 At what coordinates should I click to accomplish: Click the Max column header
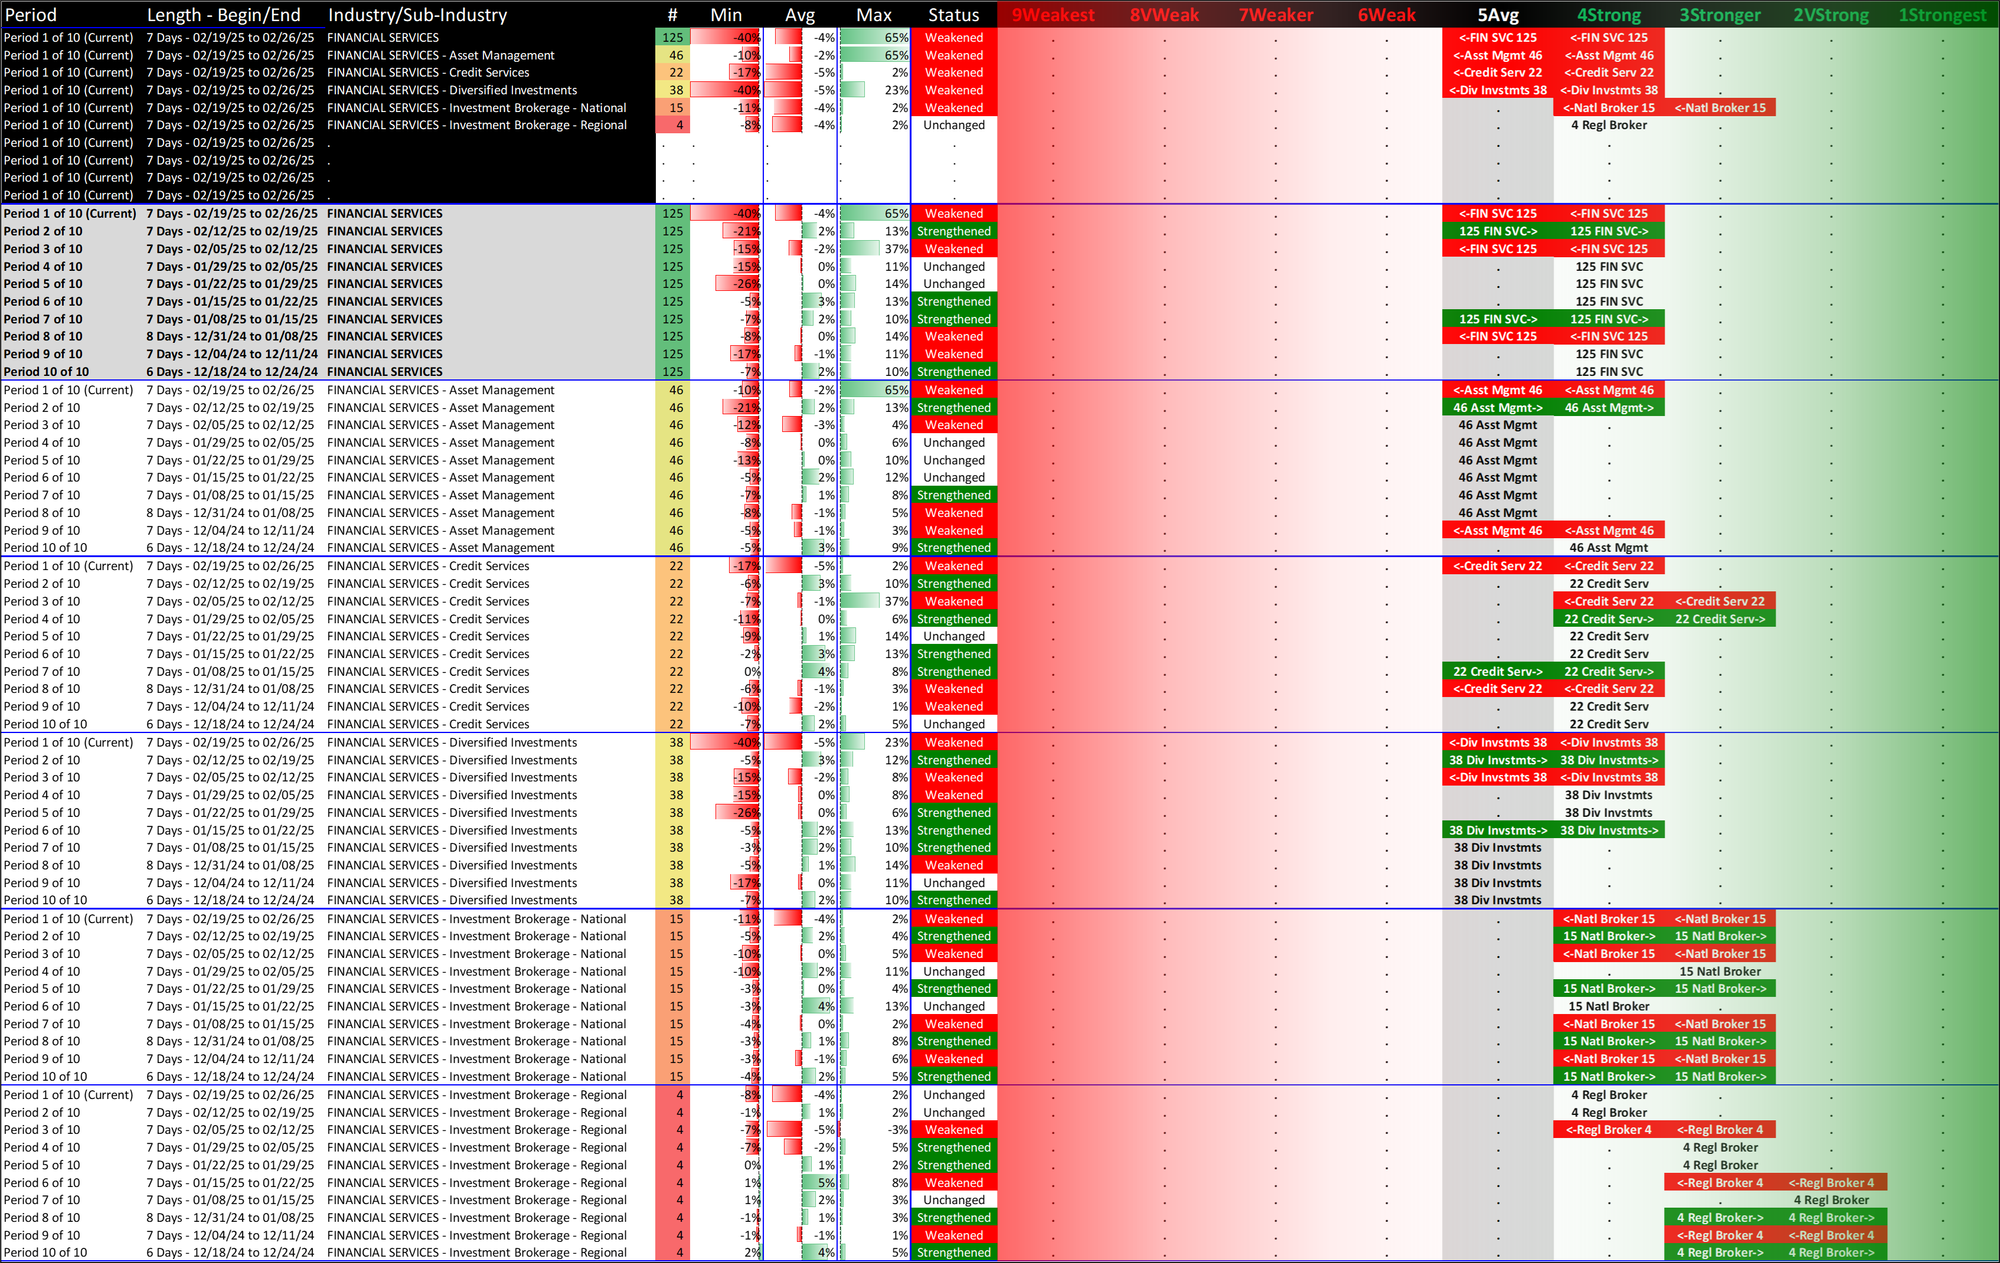click(x=873, y=15)
